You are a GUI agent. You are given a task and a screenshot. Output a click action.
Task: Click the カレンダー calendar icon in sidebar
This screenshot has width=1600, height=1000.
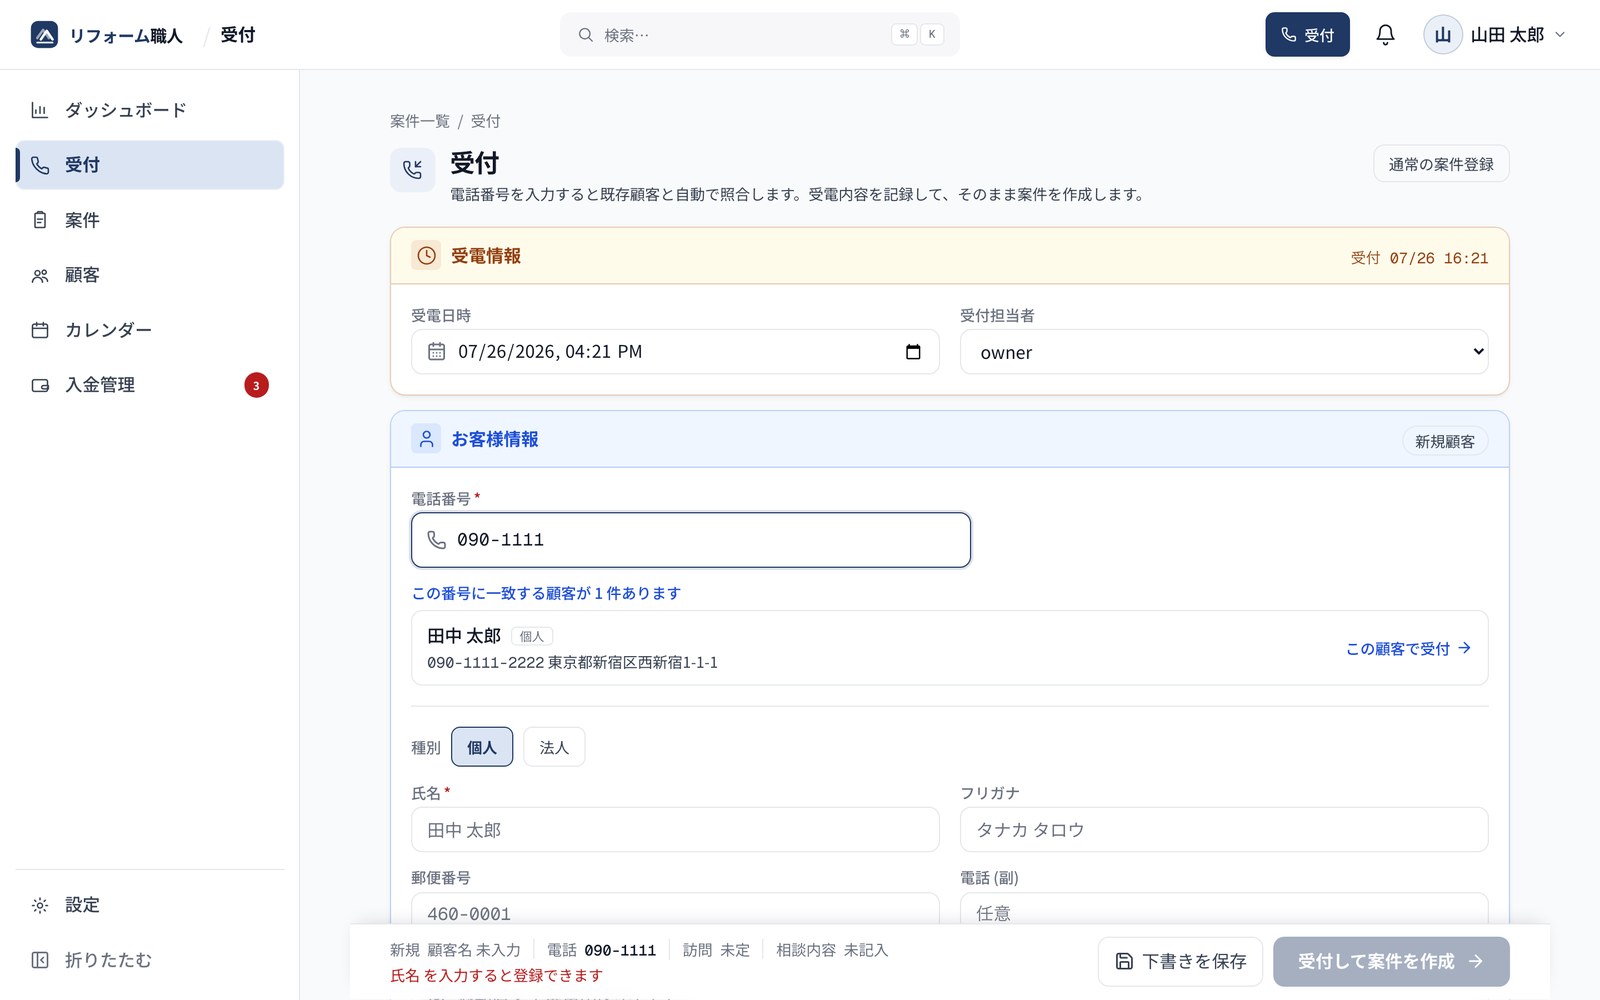pyautogui.click(x=40, y=330)
